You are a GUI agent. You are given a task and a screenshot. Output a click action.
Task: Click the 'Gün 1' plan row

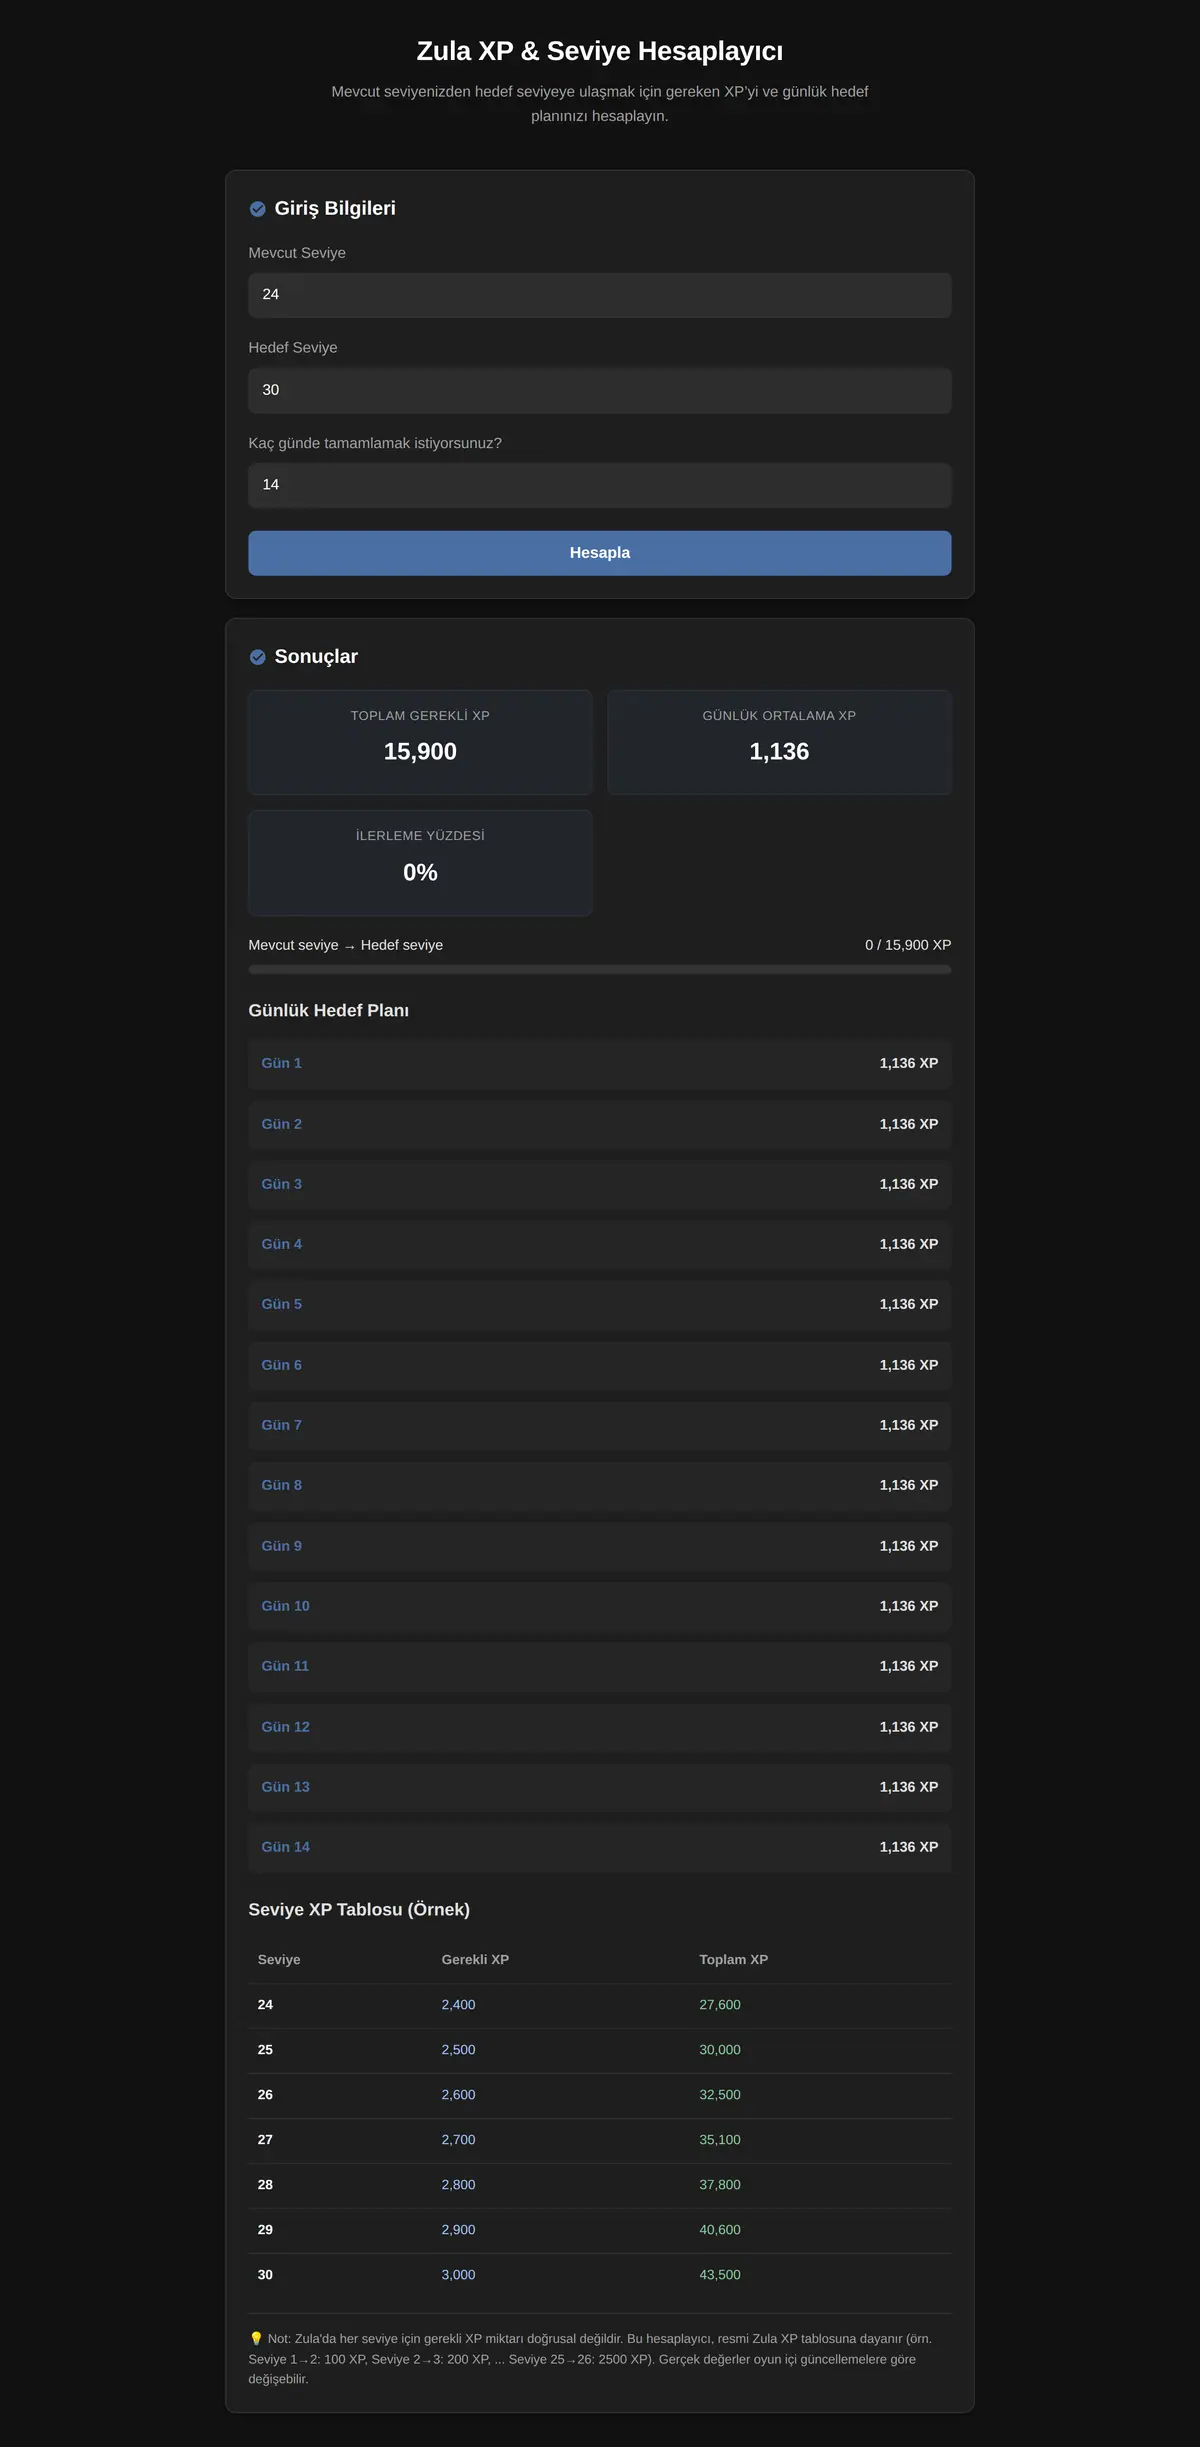click(600, 1063)
